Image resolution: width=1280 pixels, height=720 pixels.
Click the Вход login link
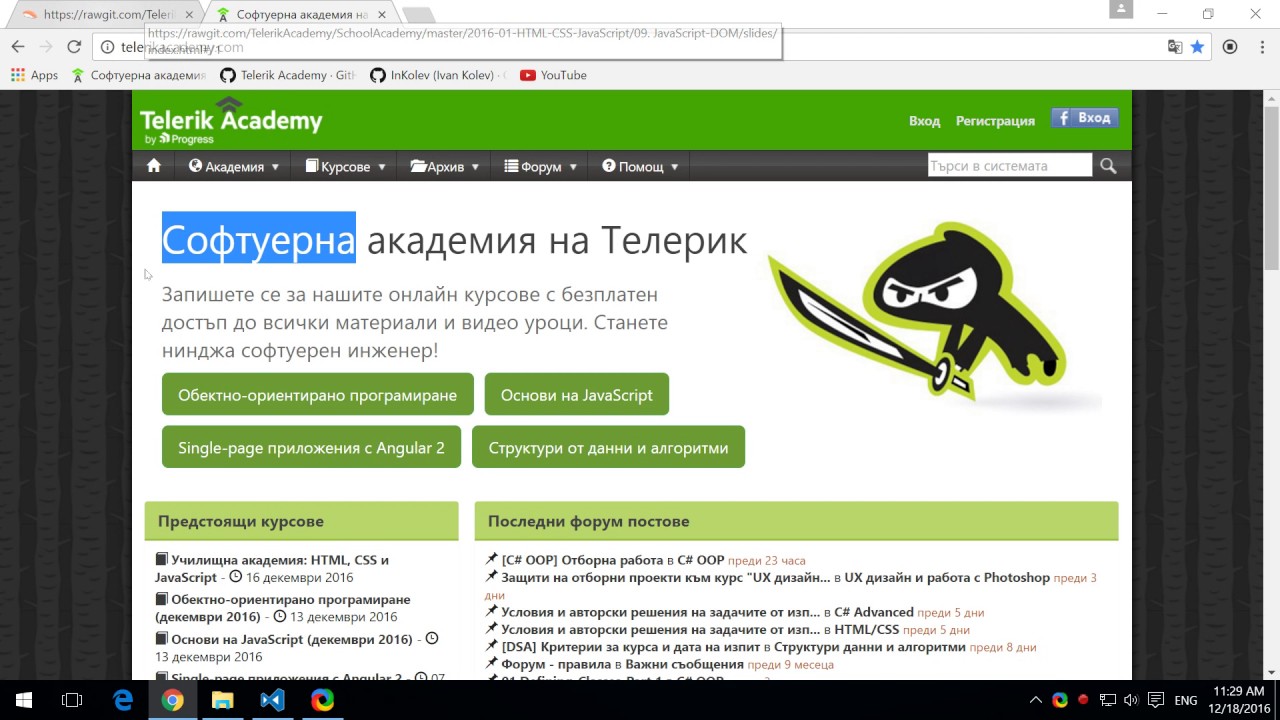point(924,120)
